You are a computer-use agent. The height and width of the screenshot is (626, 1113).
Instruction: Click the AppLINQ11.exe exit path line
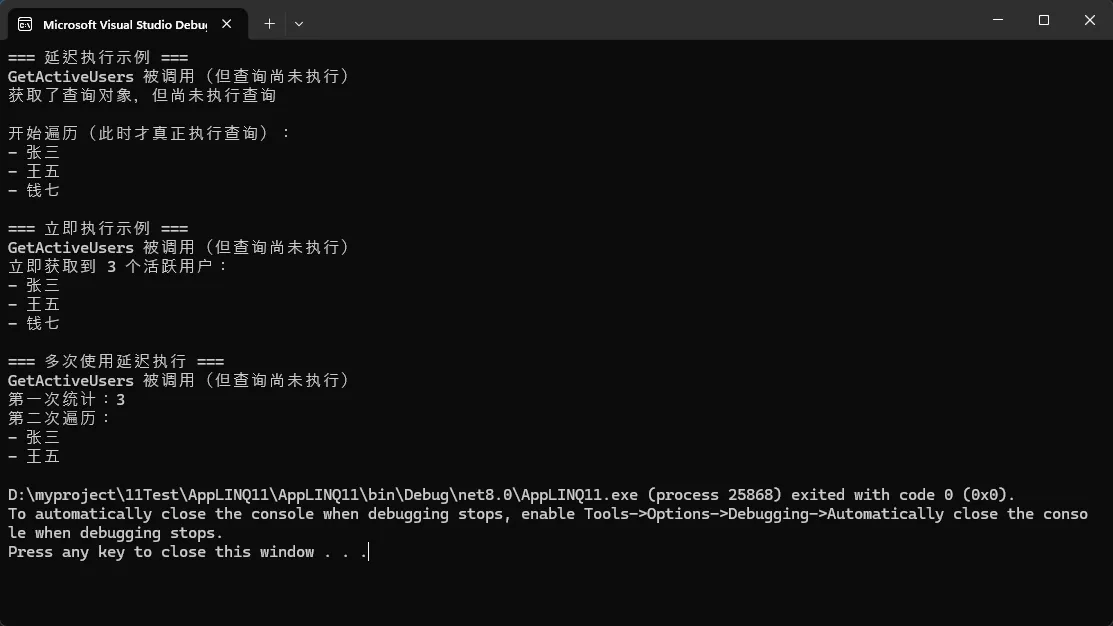511,495
